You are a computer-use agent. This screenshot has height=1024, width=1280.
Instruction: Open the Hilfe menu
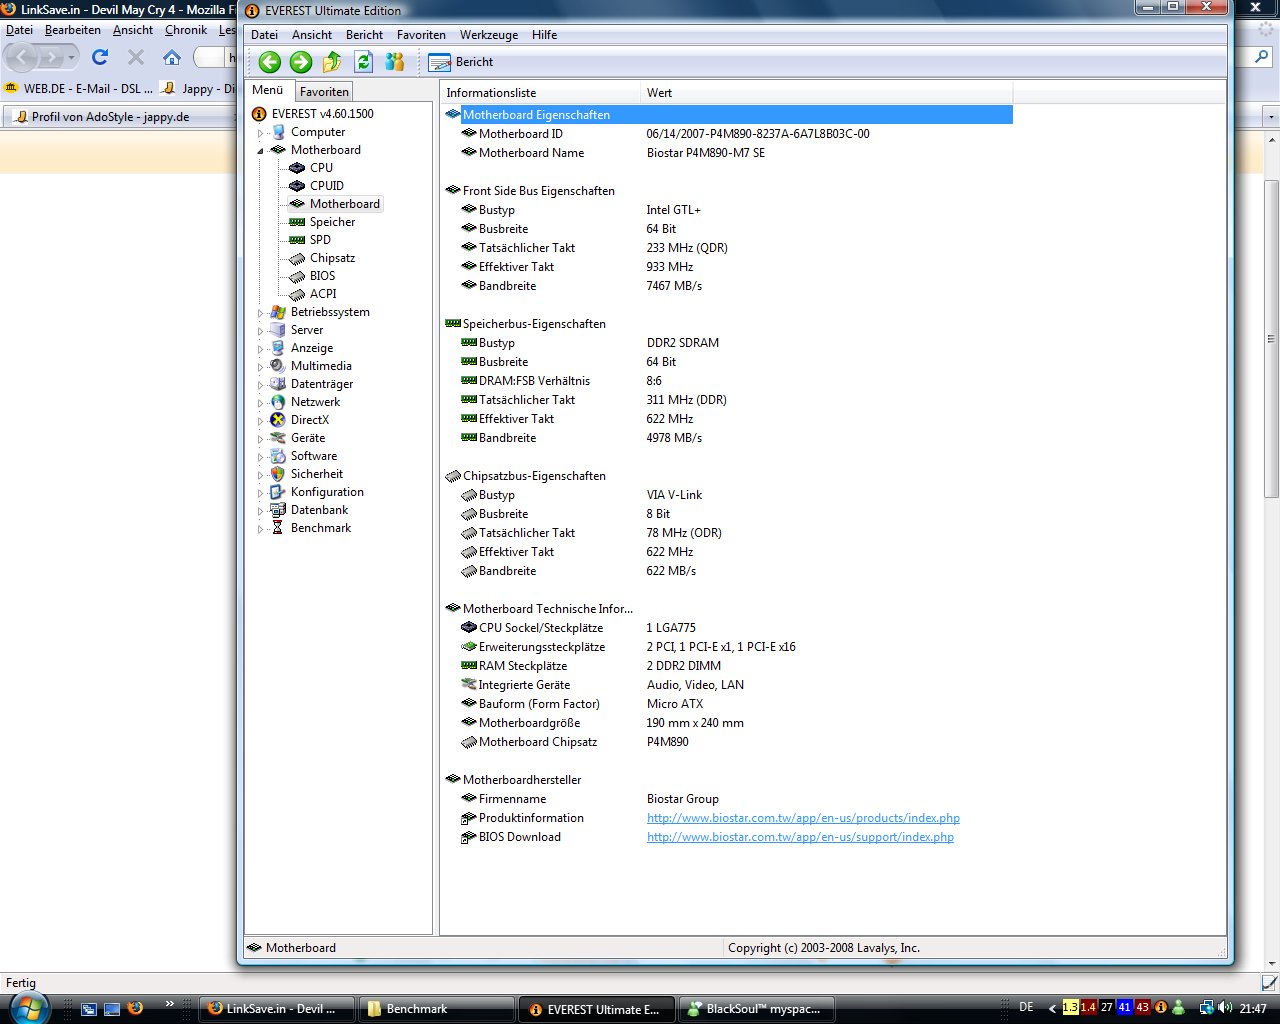coord(545,35)
